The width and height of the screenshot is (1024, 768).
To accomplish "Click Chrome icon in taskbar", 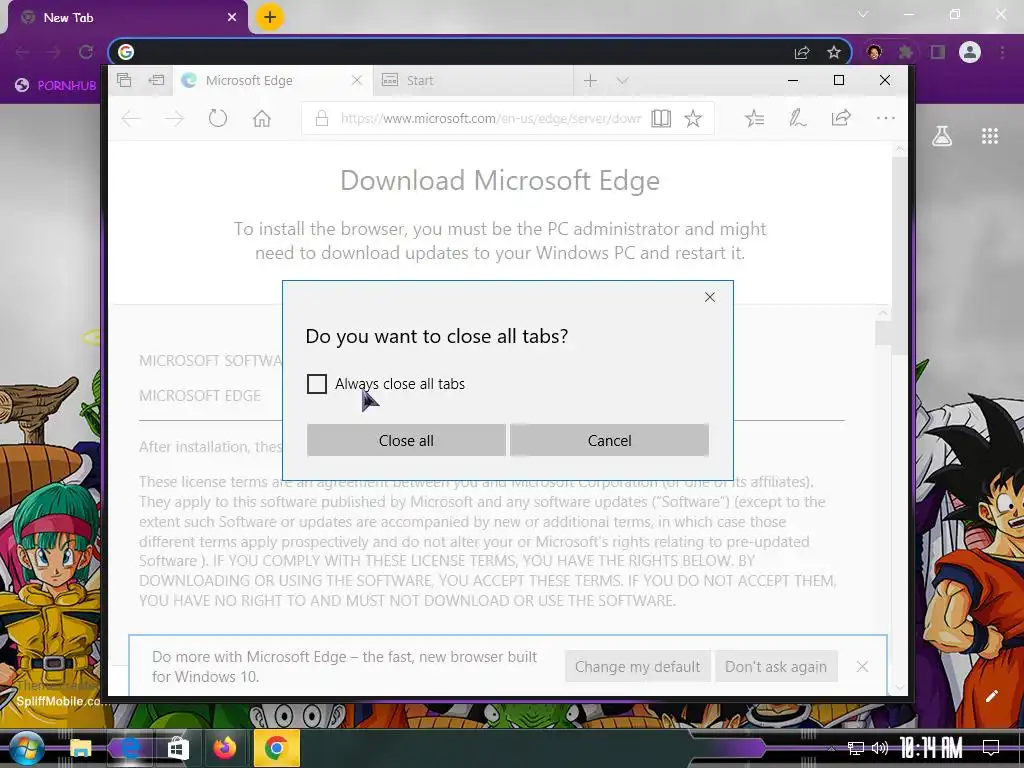I will [x=276, y=748].
